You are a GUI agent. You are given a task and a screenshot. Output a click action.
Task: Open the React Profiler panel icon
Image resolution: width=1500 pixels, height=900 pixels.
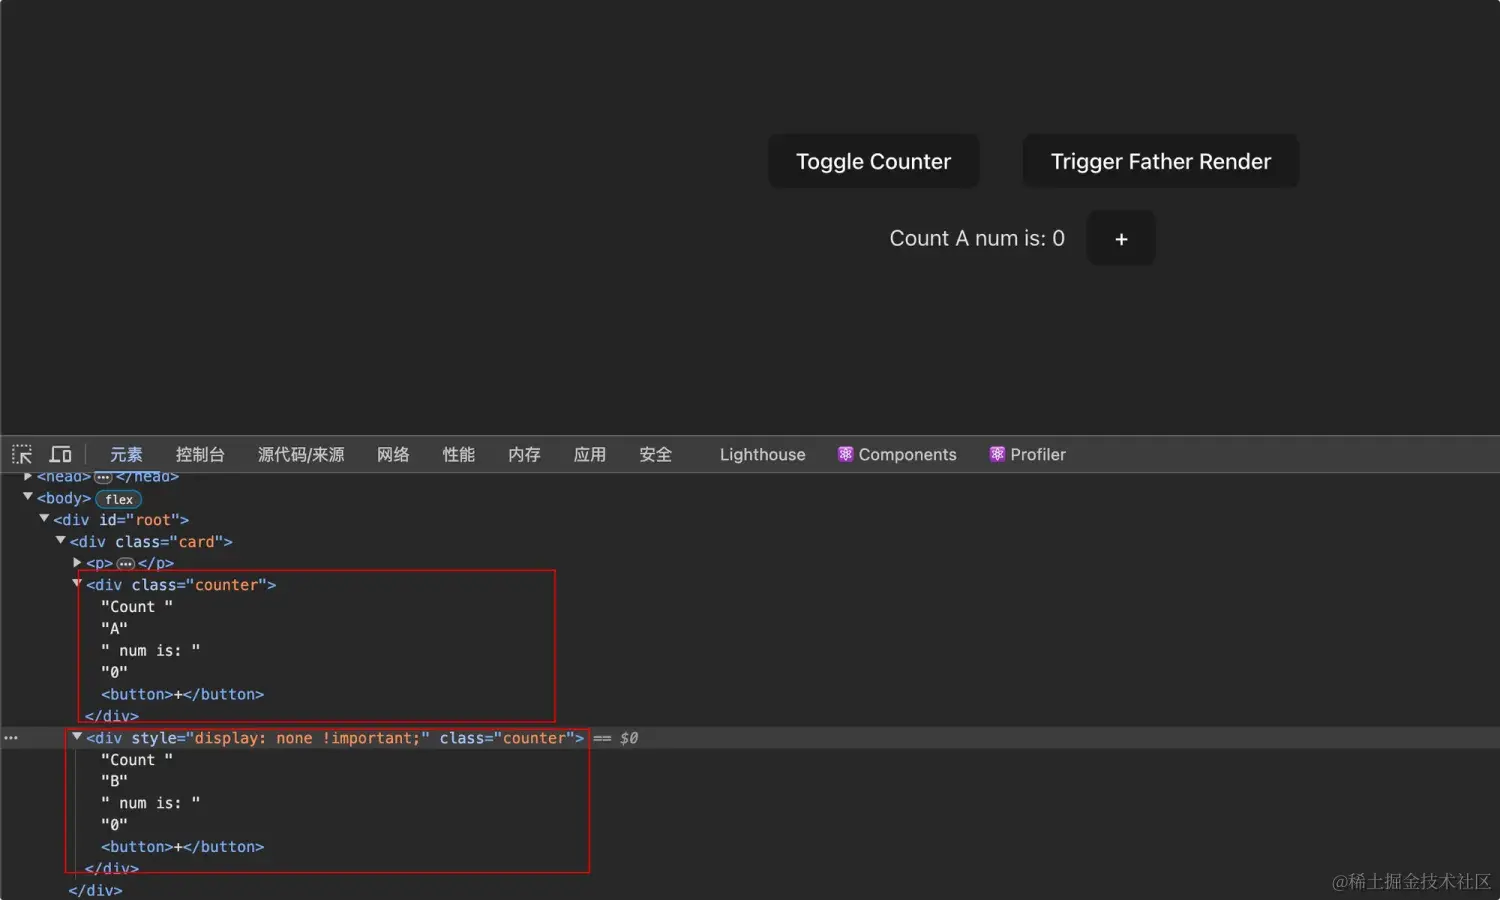tap(997, 454)
